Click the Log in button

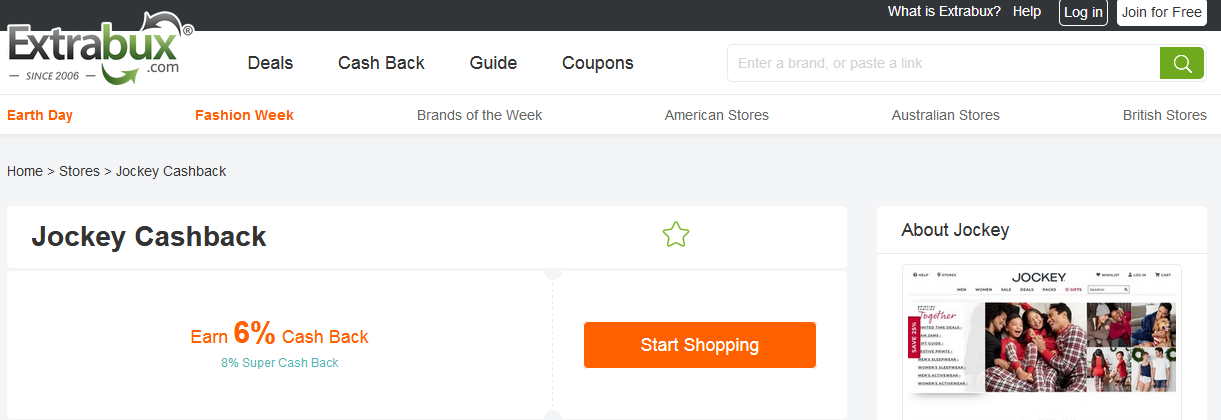click(x=1083, y=12)
